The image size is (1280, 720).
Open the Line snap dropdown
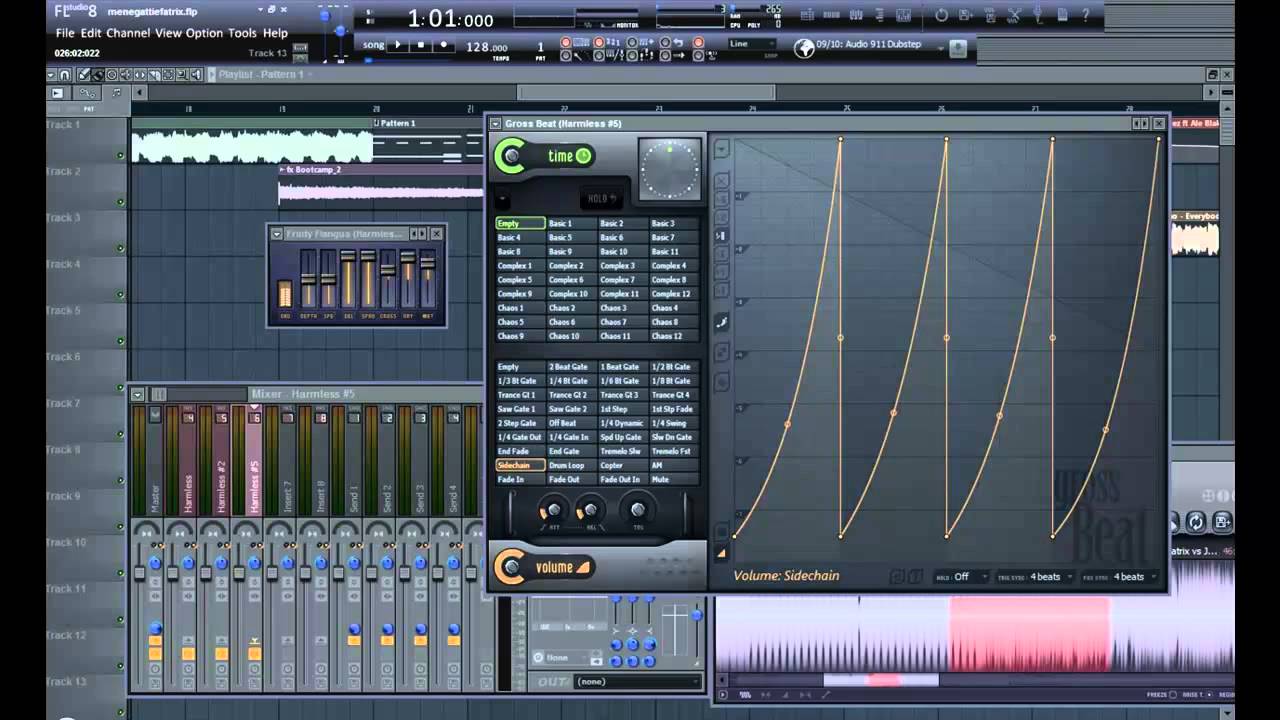click(752, 44)
